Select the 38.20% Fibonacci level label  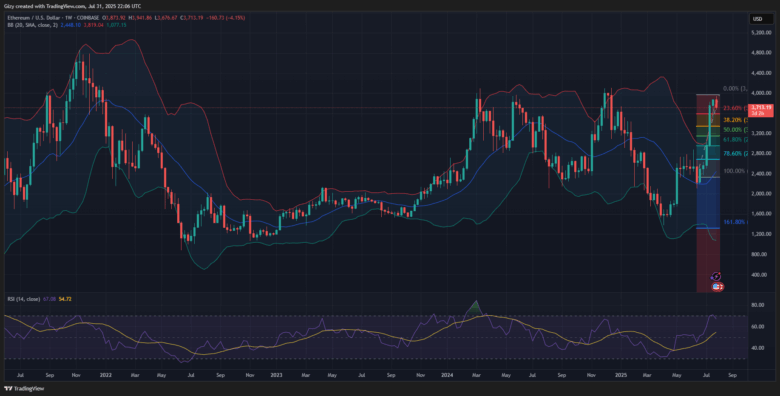pyautogui.click(x=734, y=120)
